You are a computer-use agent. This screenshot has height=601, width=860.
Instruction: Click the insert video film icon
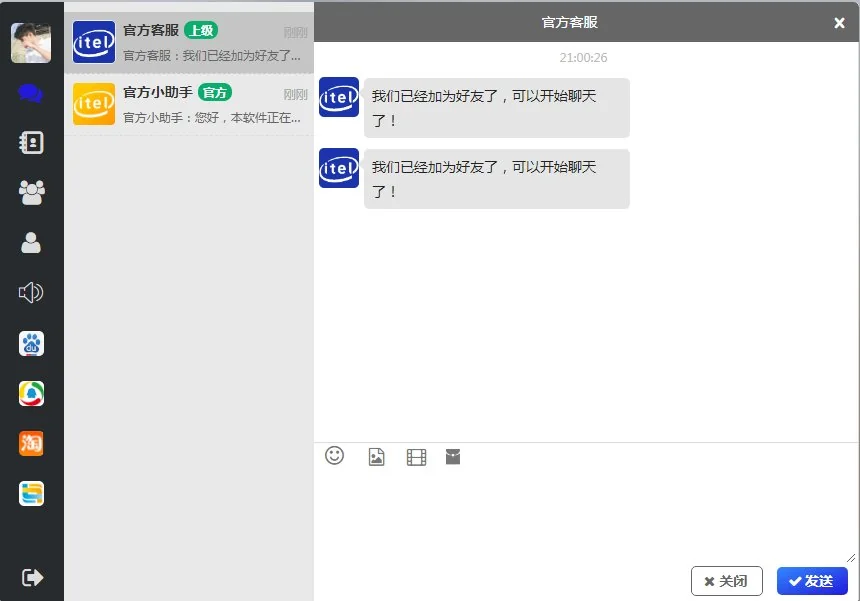click(x=416, y=457)
